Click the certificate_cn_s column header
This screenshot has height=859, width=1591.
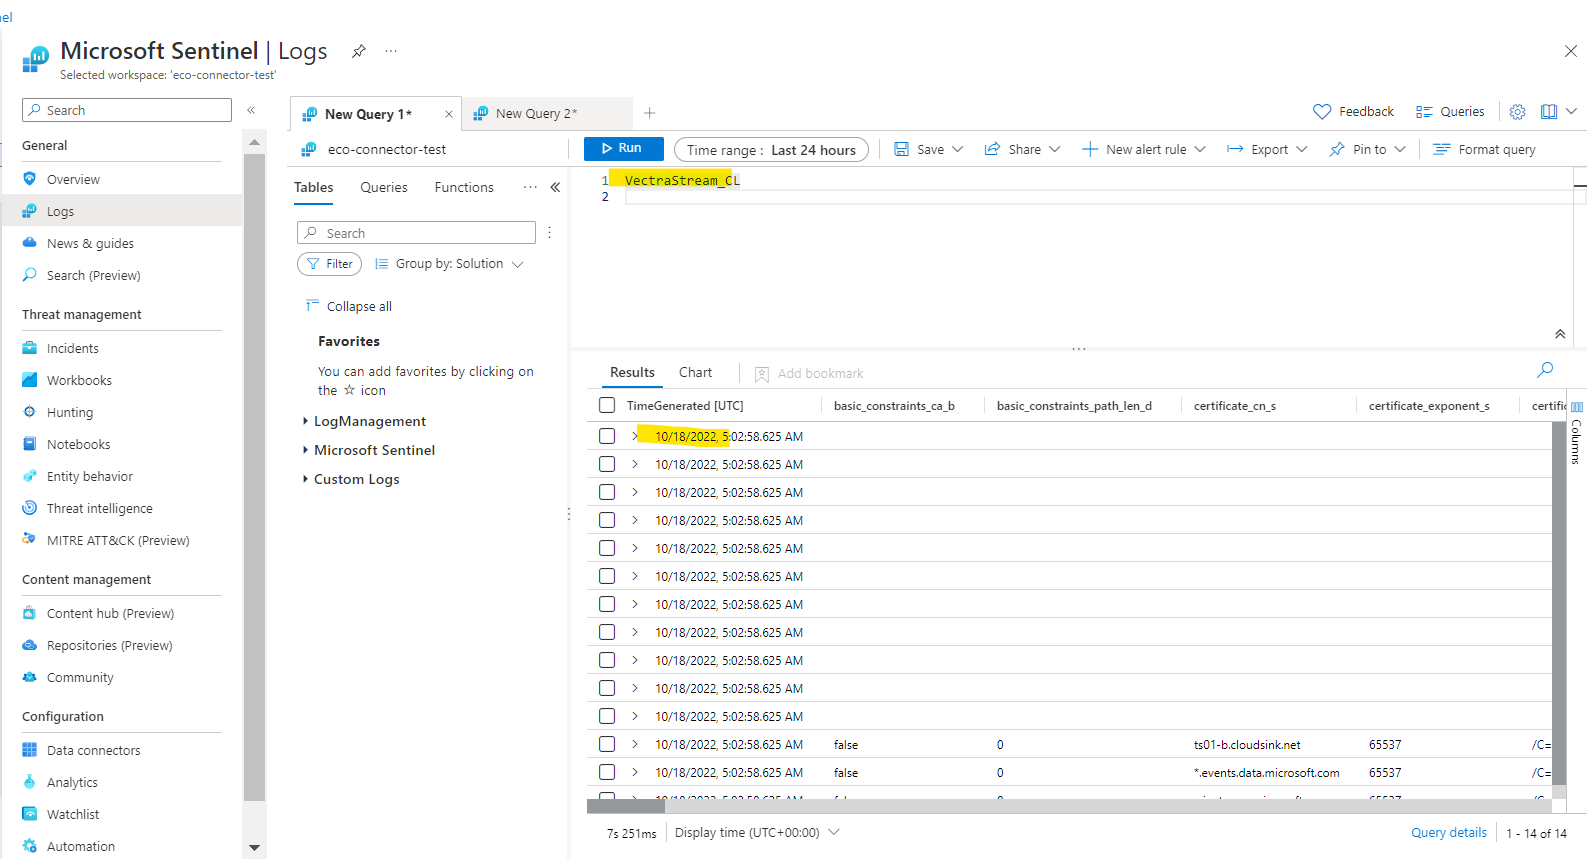tap(1235, 405)
